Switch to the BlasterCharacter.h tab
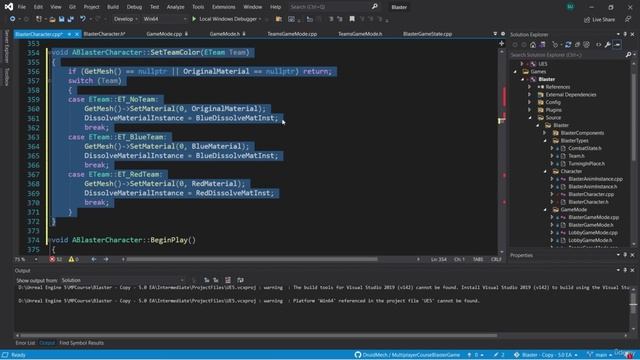The image size is (640, 360). [104, 34]
